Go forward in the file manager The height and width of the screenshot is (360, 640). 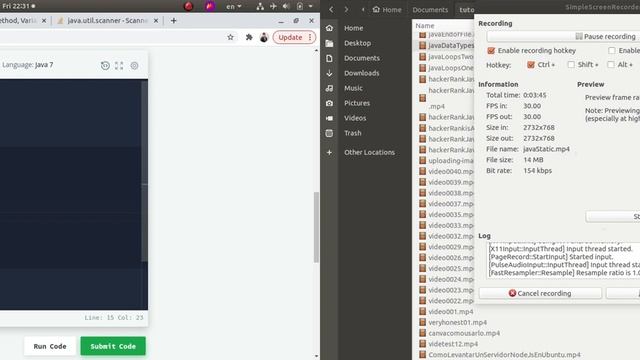pyautogui.click(x=346, y=9)
